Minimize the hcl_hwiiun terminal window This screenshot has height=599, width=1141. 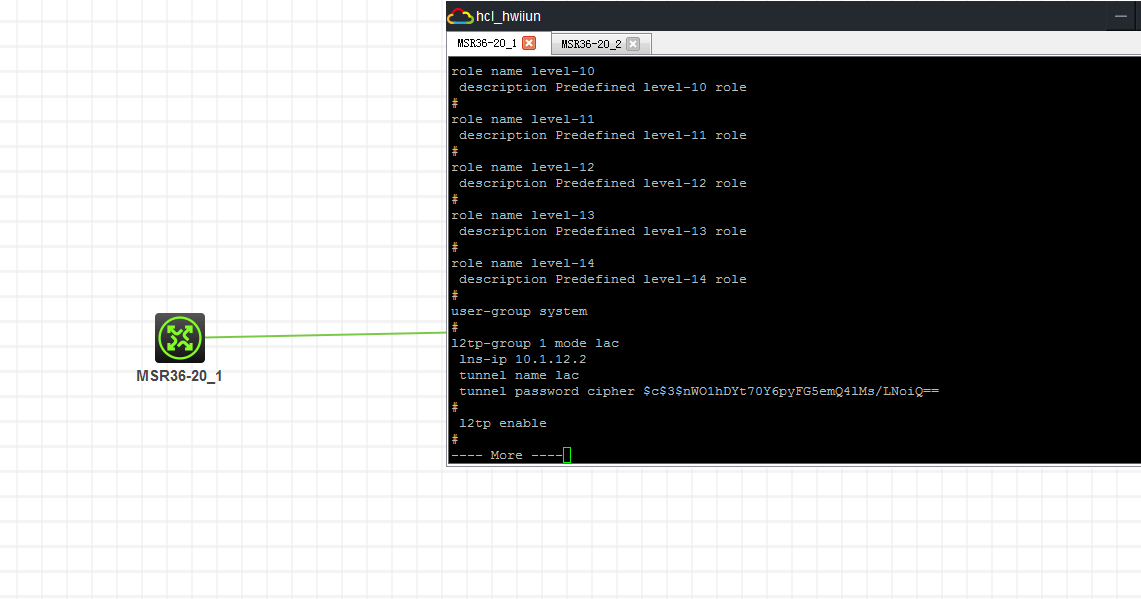[x=1121, y=16]
